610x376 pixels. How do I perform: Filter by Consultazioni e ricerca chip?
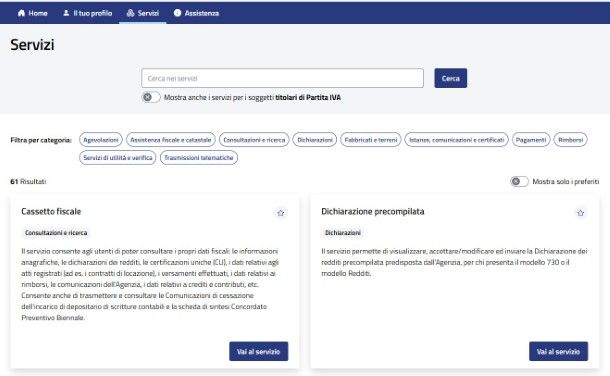(x=254, y=140)
